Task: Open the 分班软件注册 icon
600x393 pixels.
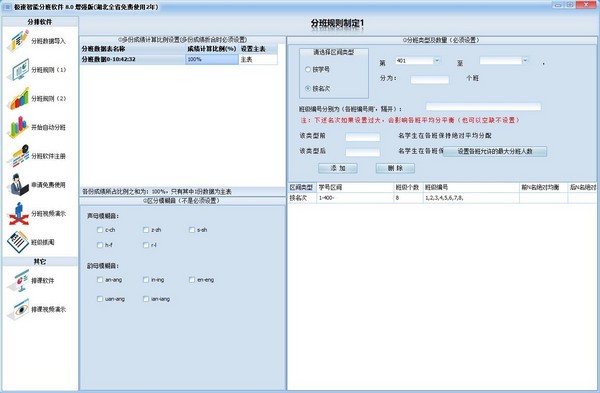Action: tap(18, 156)
